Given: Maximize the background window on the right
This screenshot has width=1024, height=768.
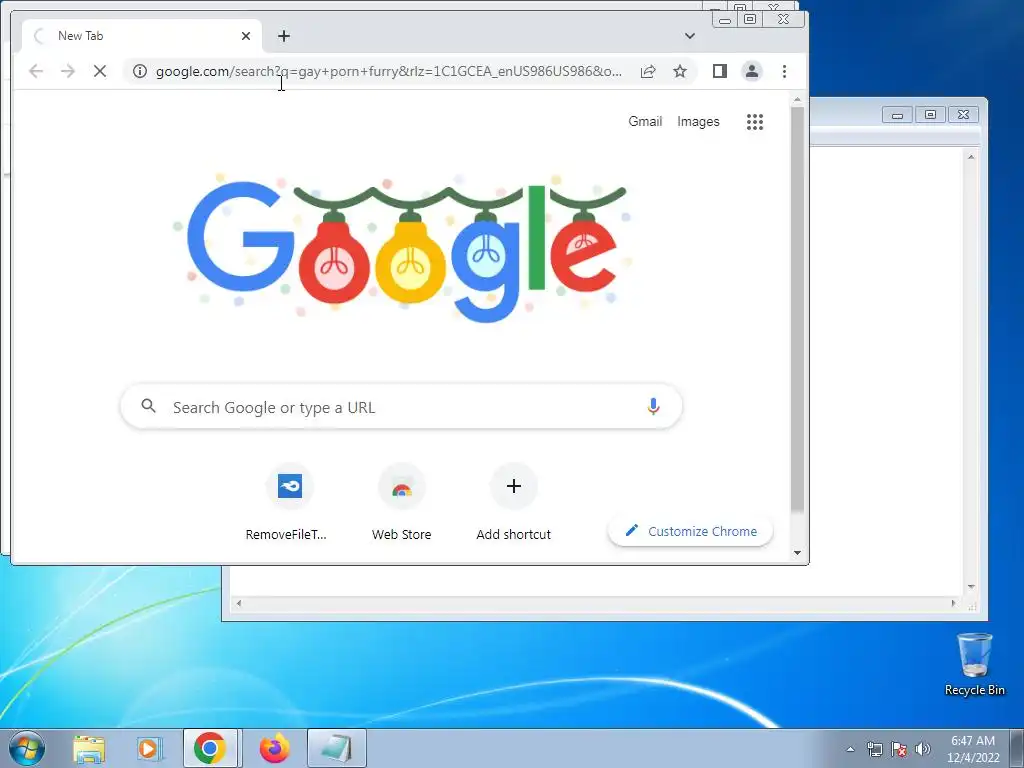Looking at the screenshot, I should (x=930, y=115).
